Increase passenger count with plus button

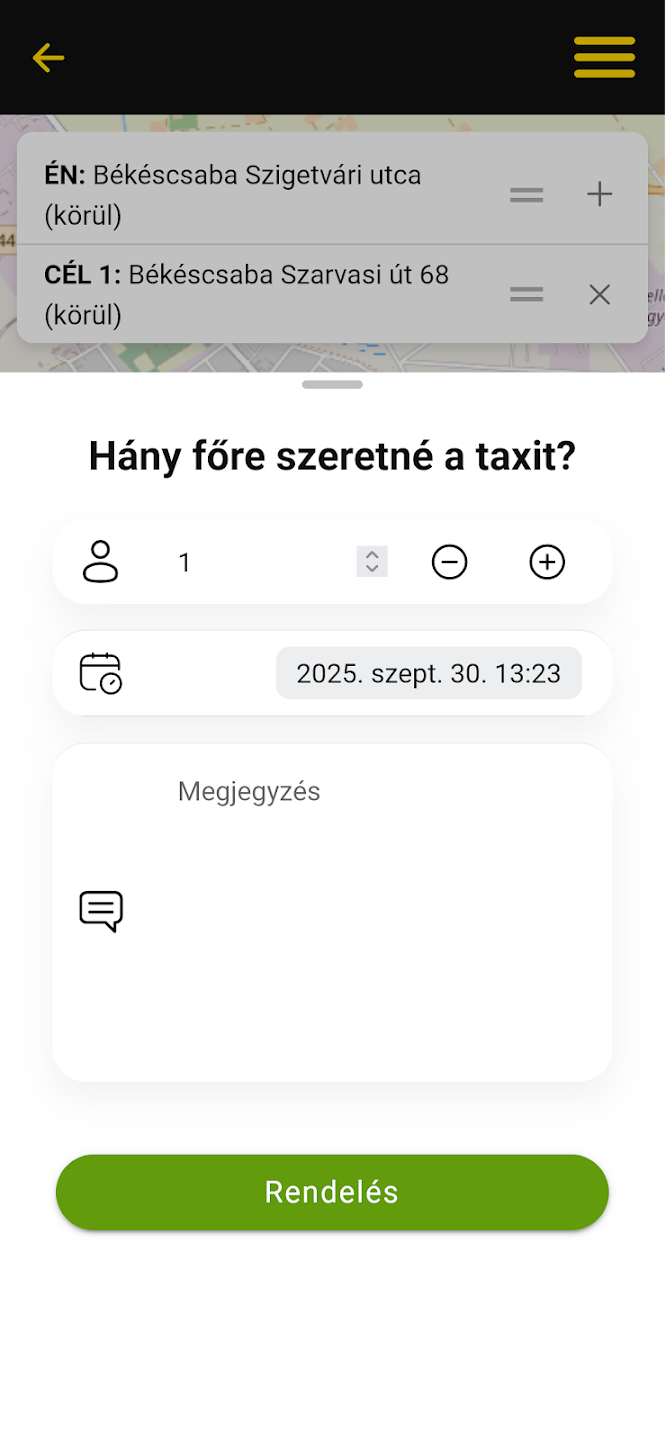point(547,563)
